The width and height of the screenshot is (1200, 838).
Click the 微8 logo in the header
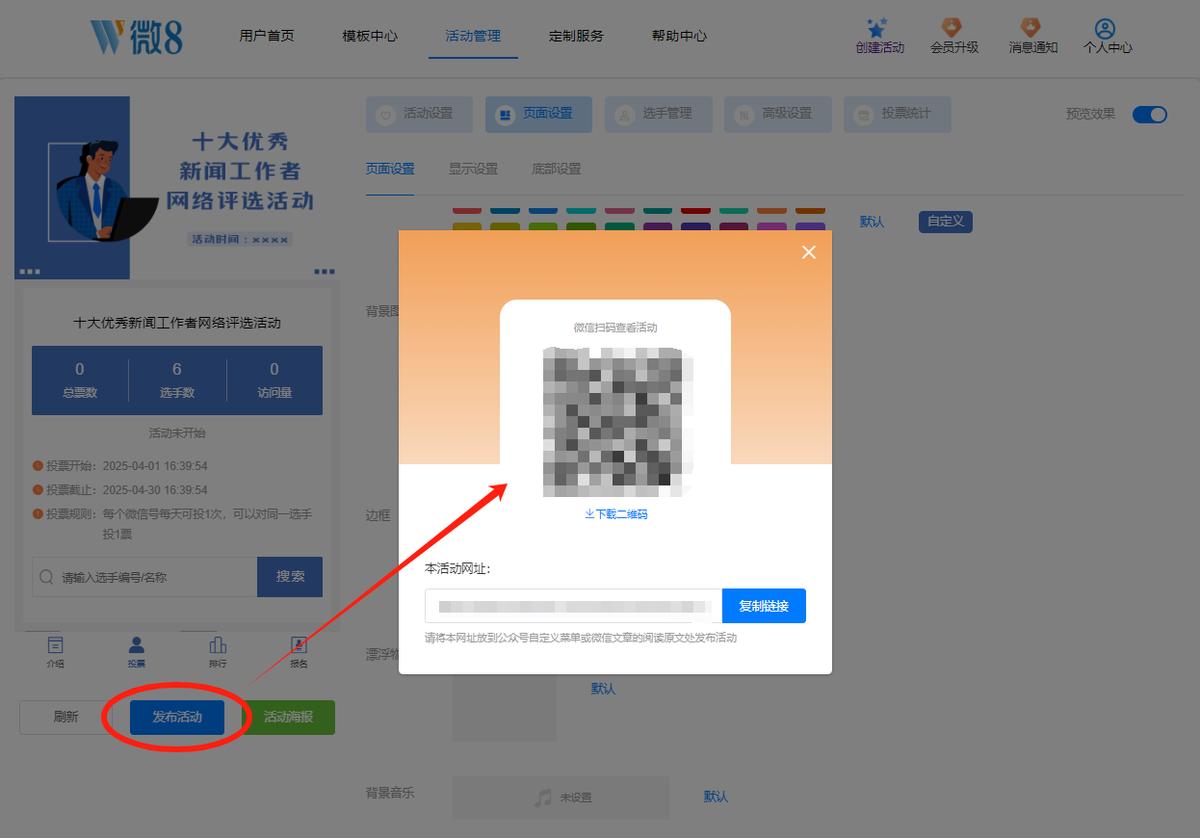coord(137,36)
